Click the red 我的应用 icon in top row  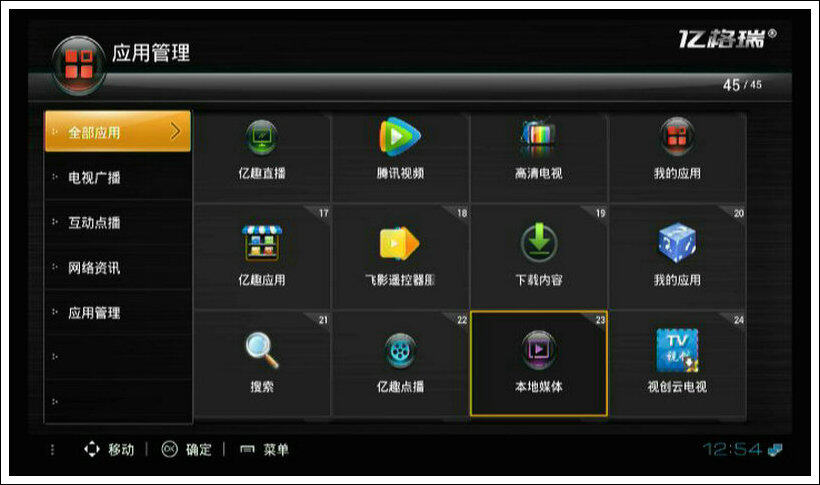click(677, 137)
